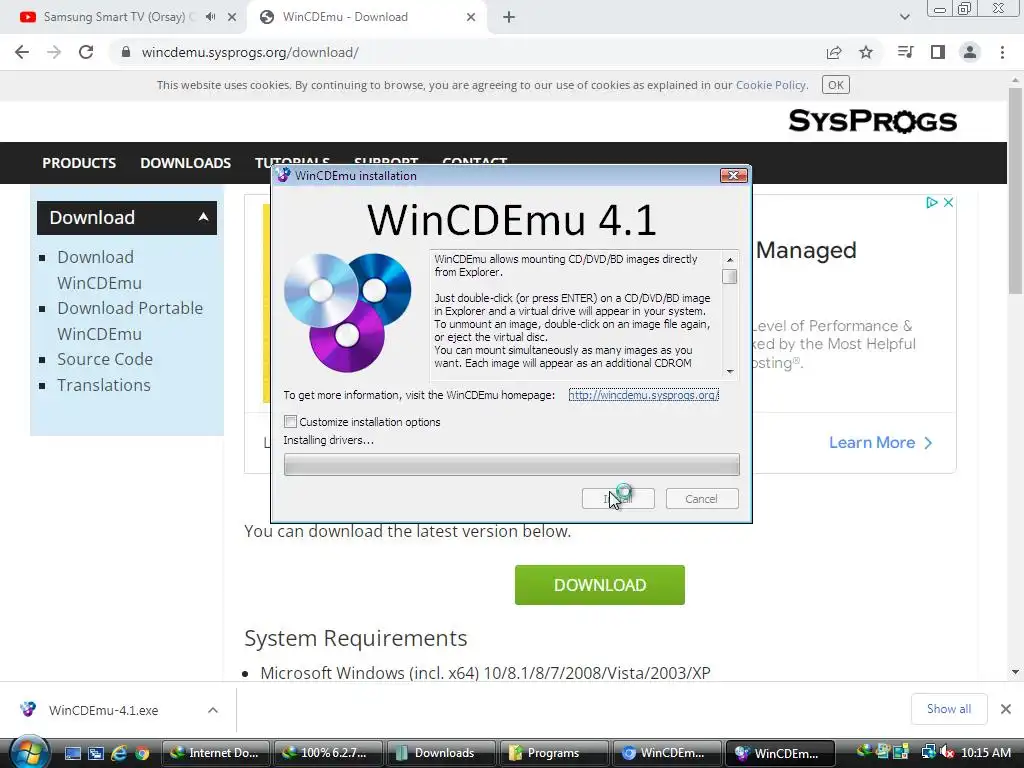Viewport: 1024px width, 768px height.
Task: Open a new browser tab
Action: (509, 17)
